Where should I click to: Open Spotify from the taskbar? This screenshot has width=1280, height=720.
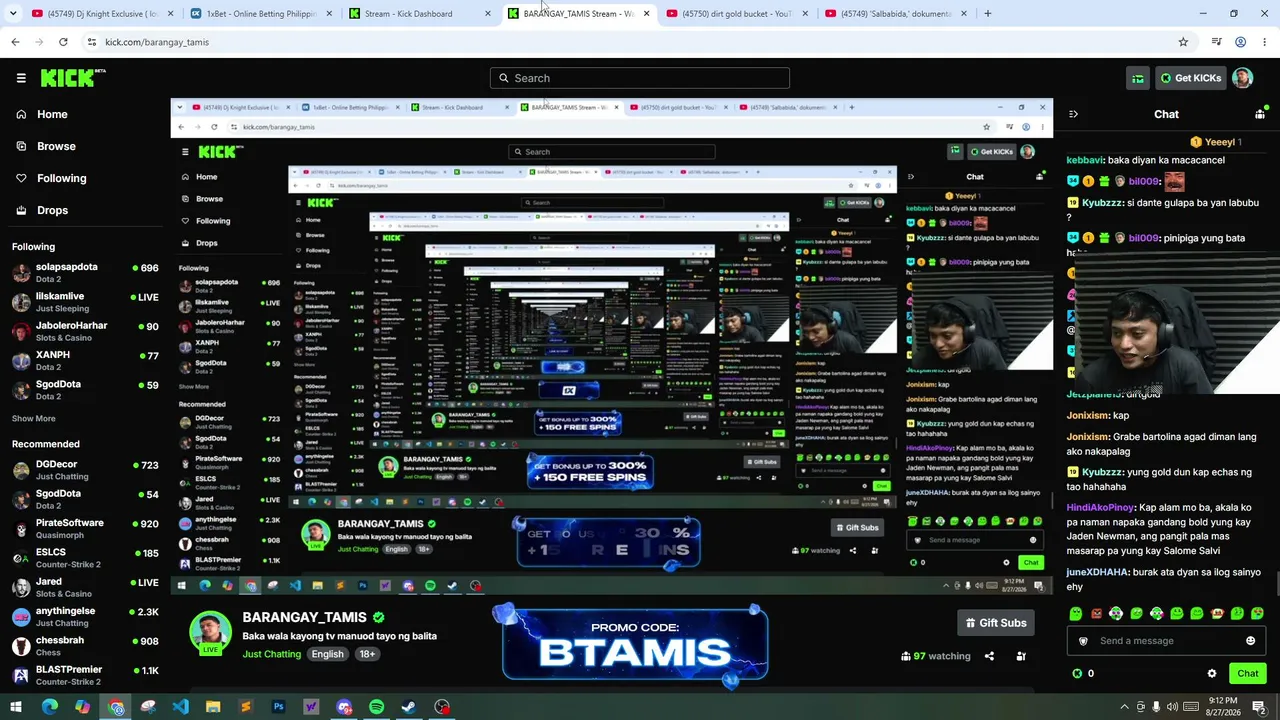(x=376, y=707)
